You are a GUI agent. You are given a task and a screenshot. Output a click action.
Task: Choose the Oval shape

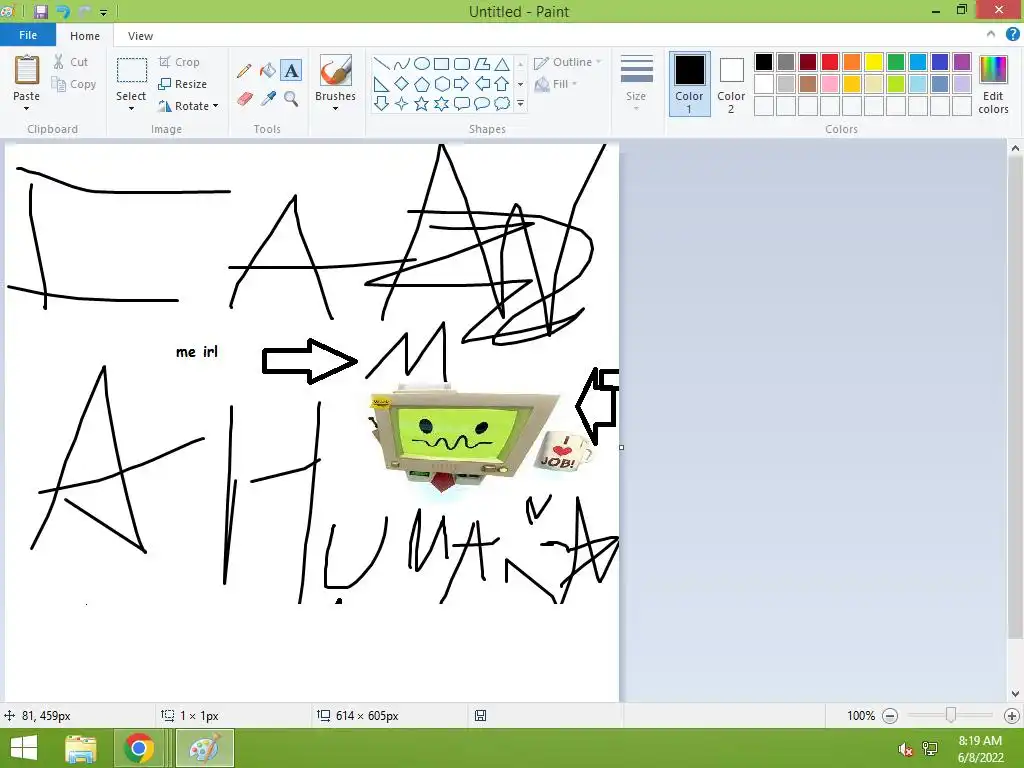pos(422,63)
